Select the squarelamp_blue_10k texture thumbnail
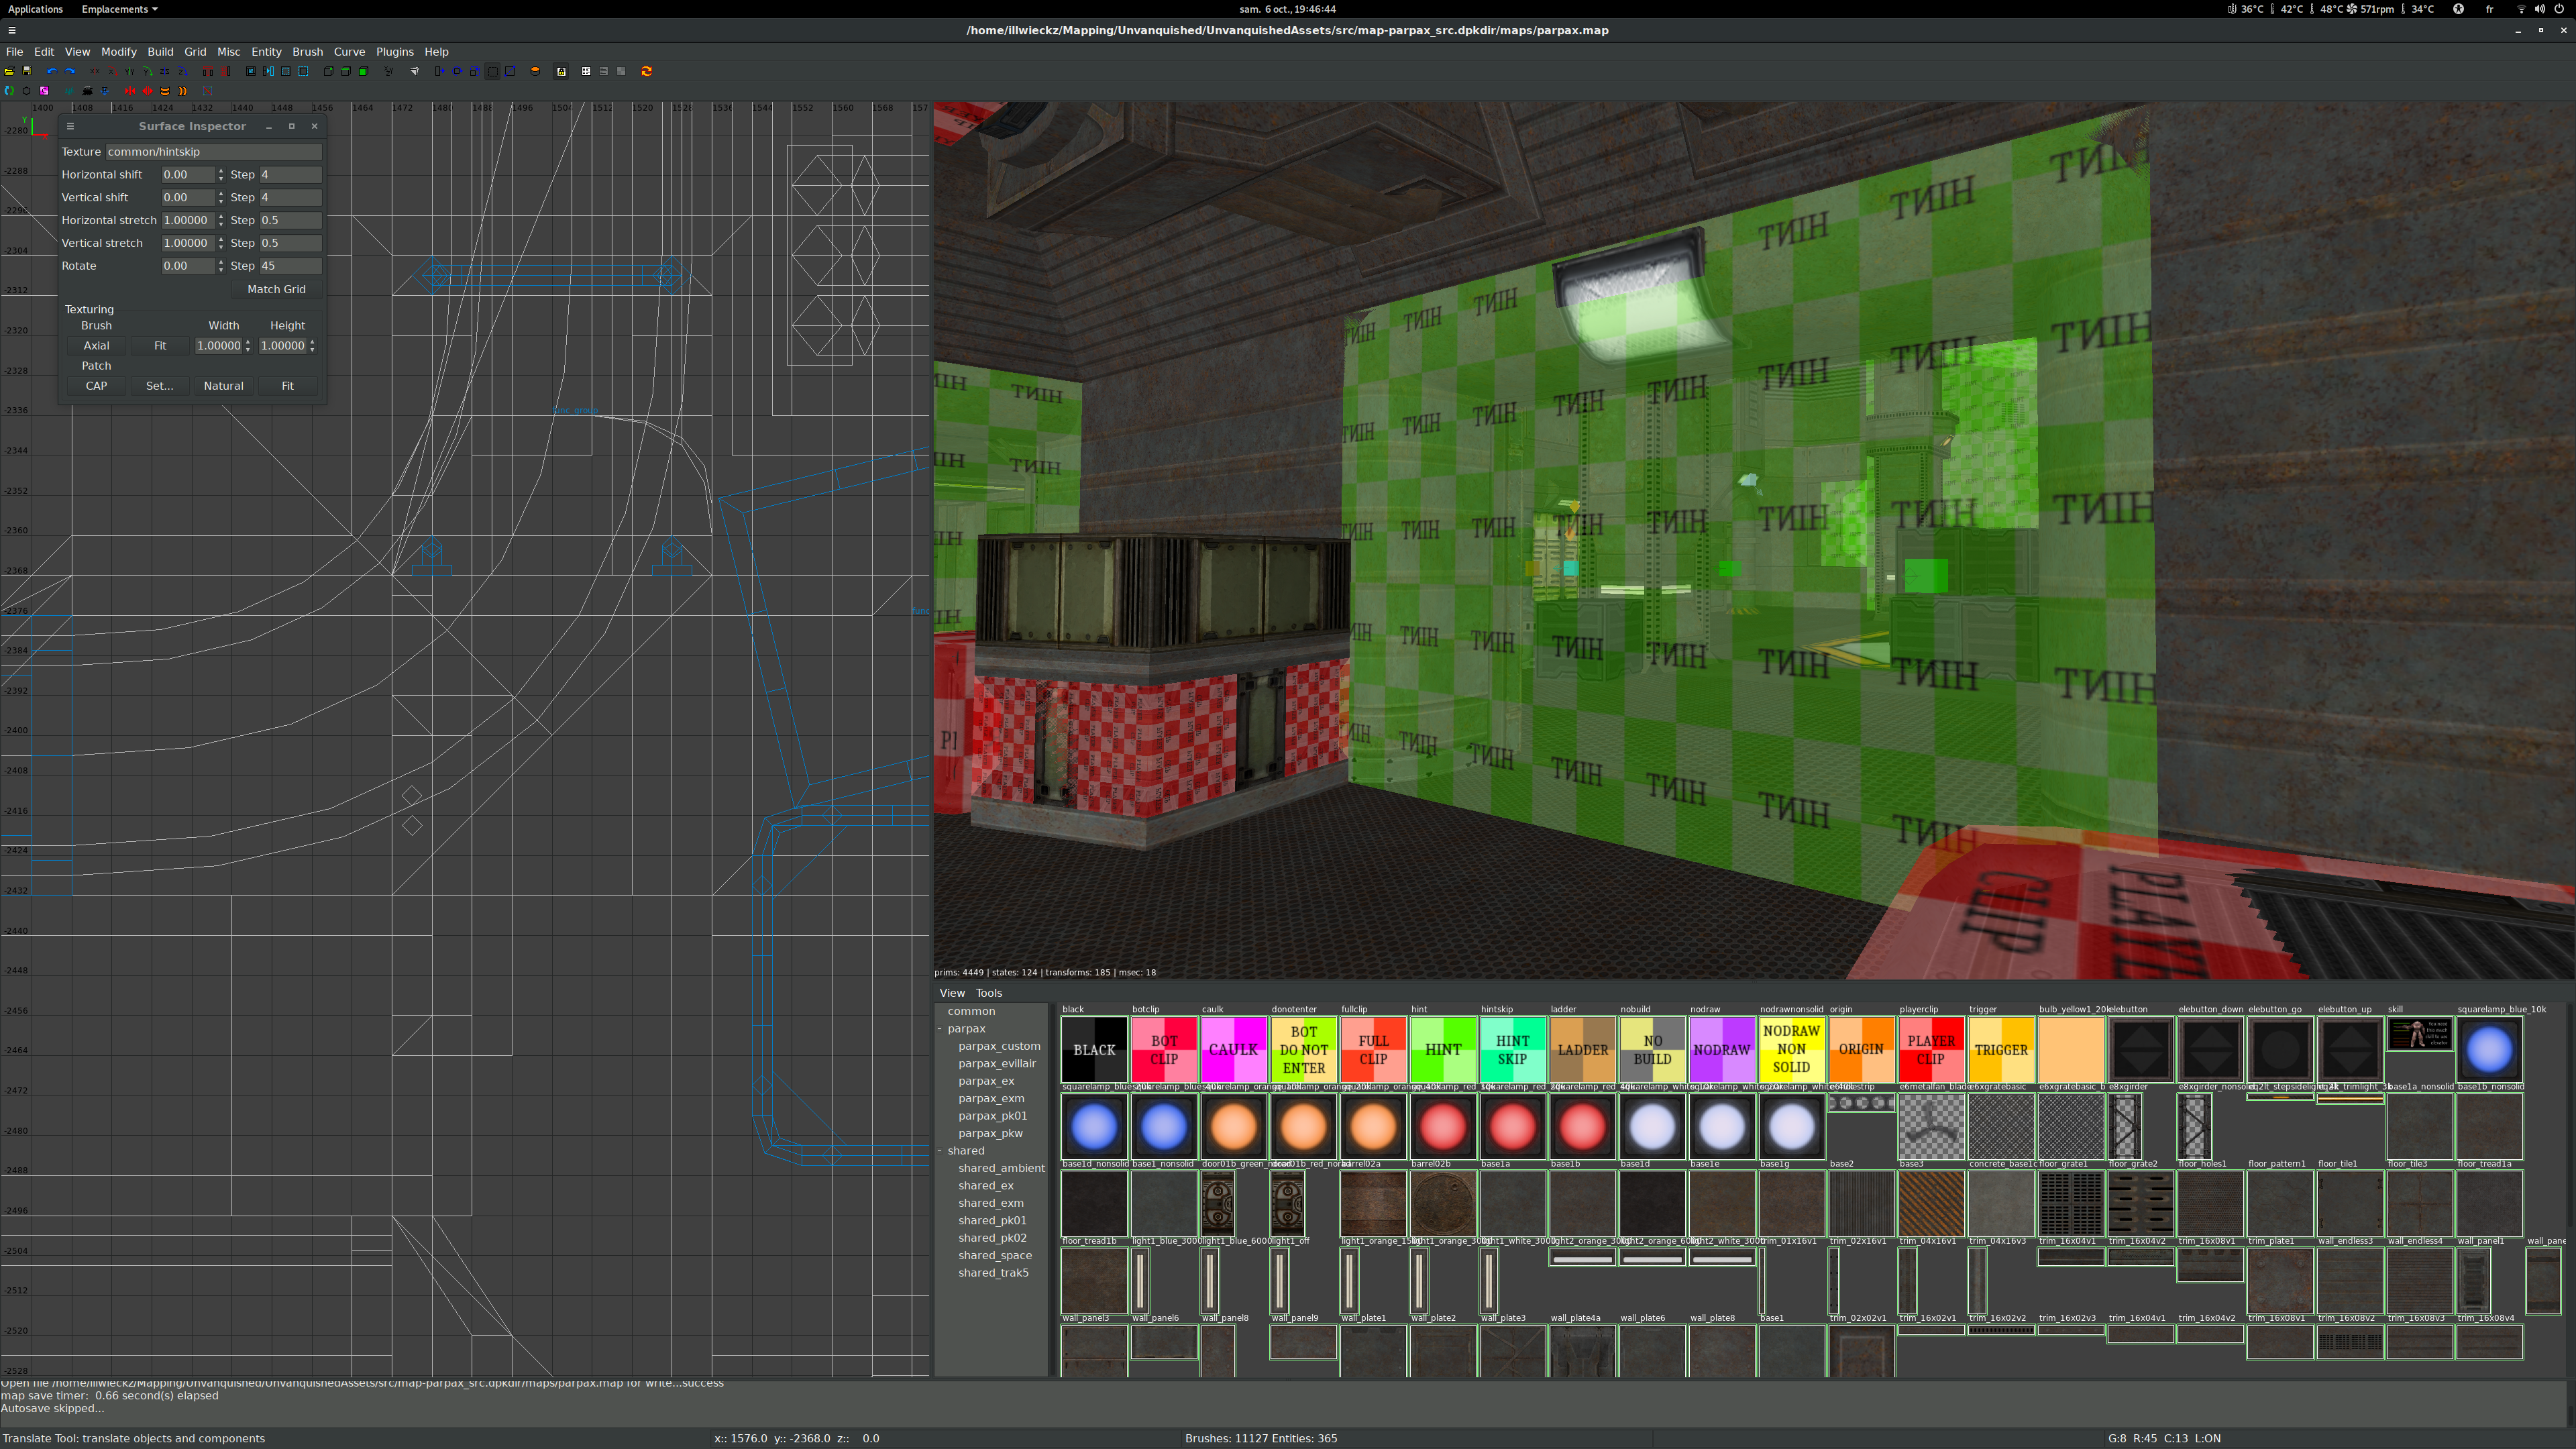2576x1449 pixels. point(2489,1050)
